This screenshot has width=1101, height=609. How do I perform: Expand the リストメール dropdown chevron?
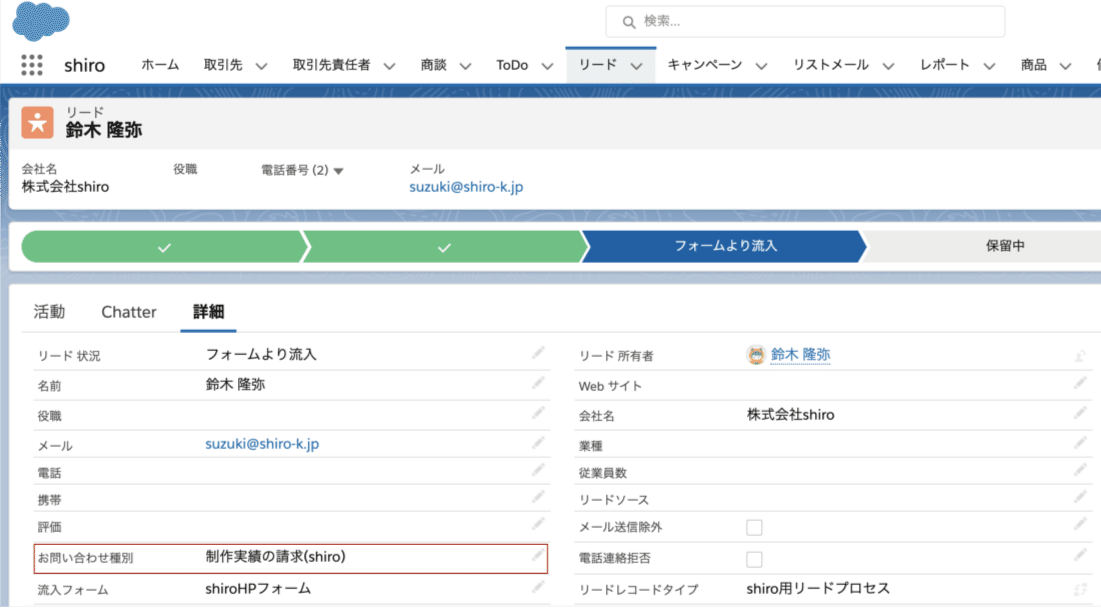pos(888,67)
